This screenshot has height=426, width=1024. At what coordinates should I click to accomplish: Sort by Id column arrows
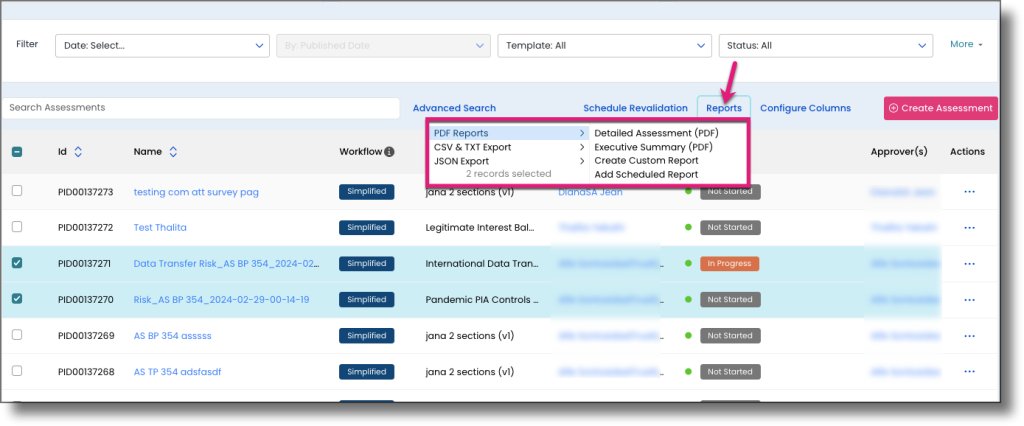[78, 152]
